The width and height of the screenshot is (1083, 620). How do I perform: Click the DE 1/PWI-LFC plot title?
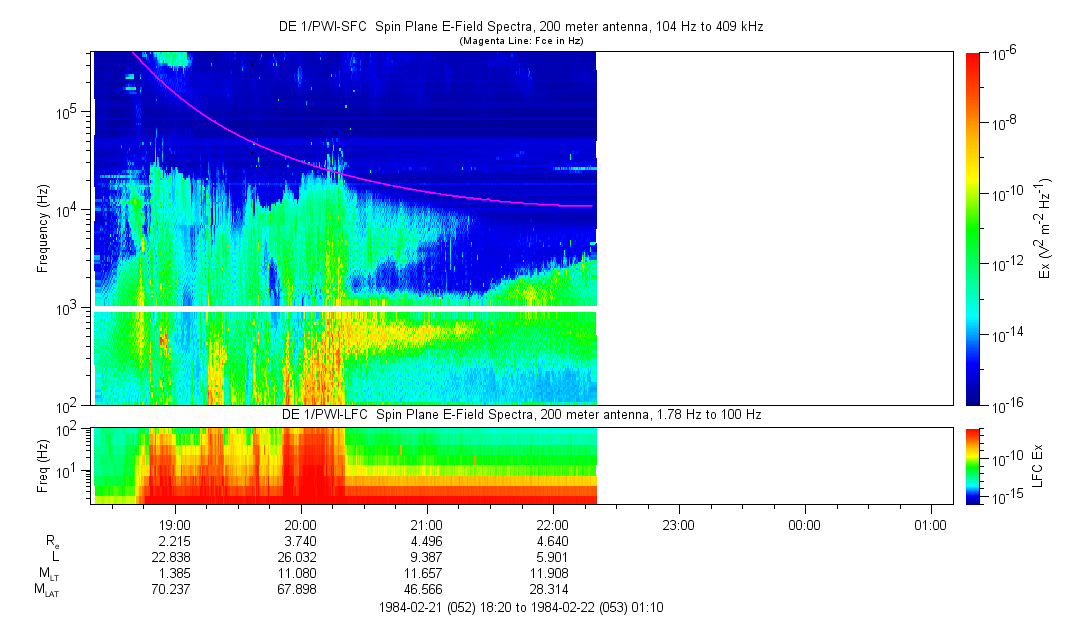pos(521,414)
